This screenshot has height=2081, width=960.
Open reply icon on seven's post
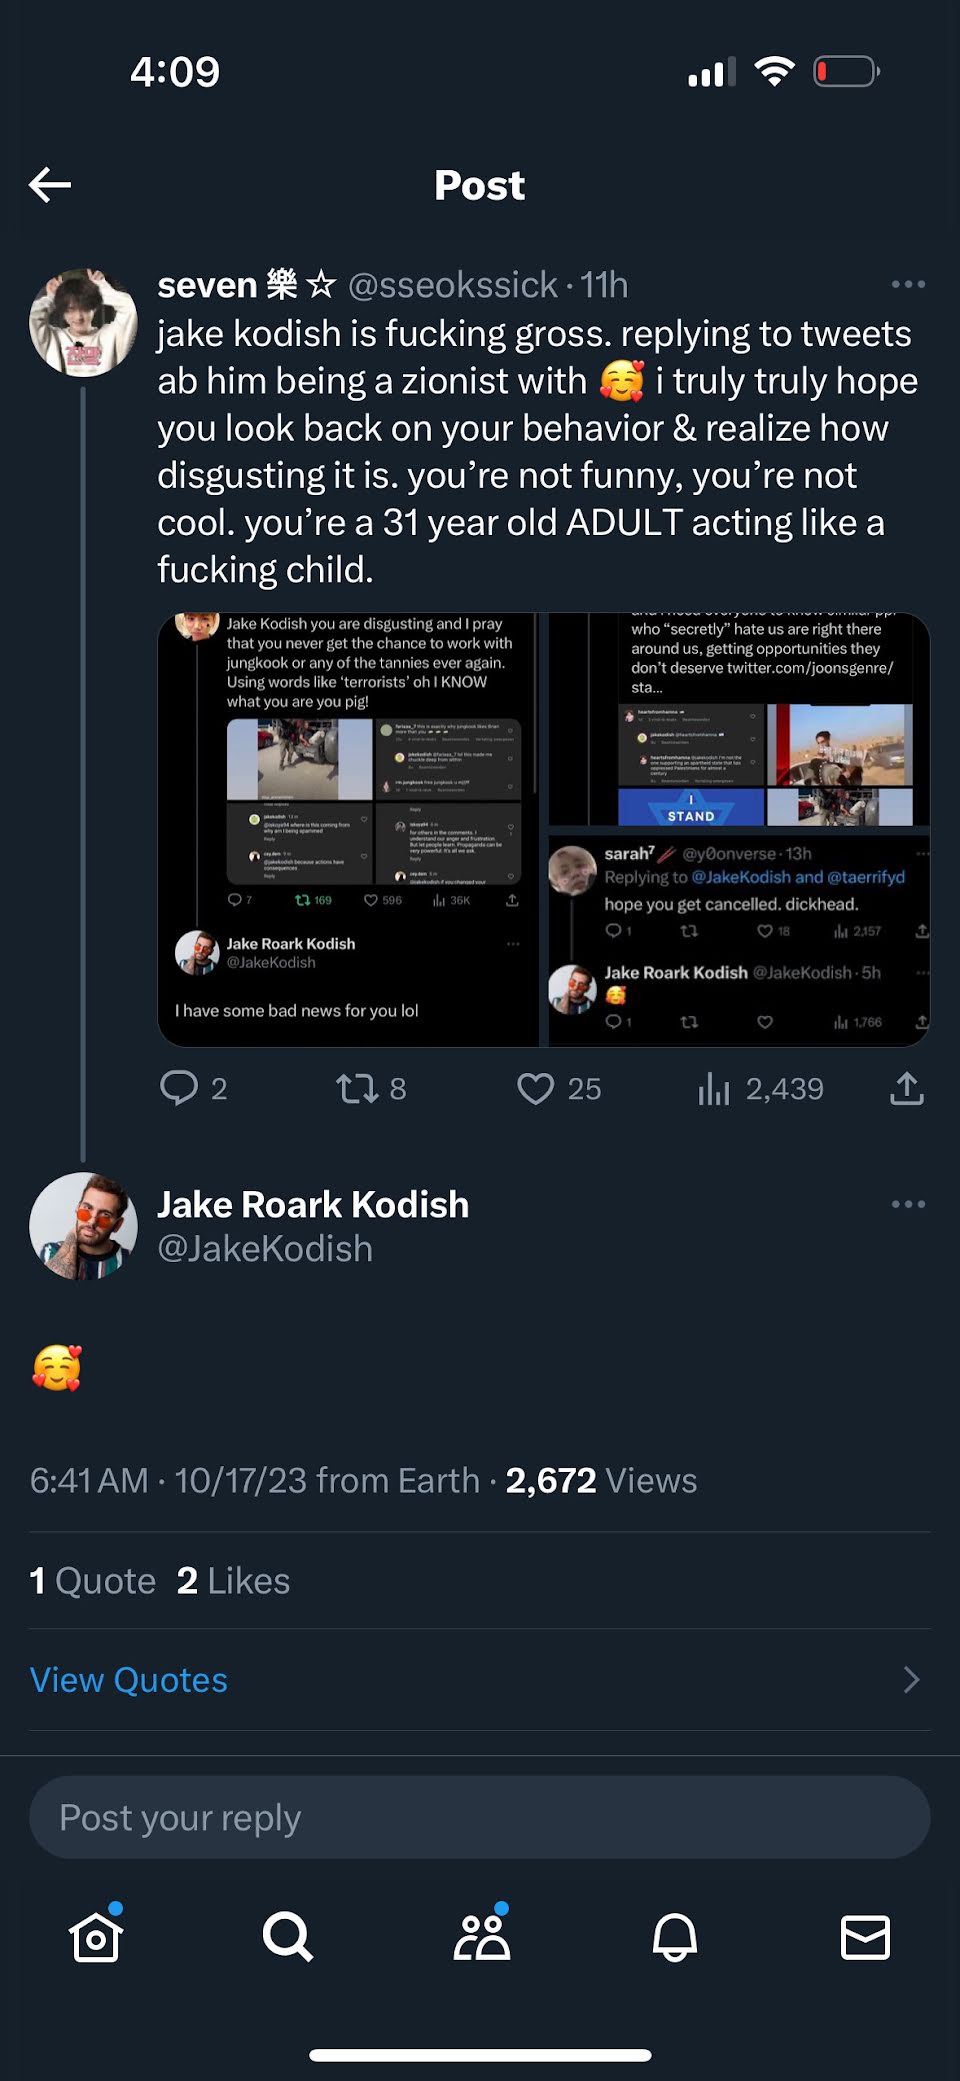point(179,1088)
